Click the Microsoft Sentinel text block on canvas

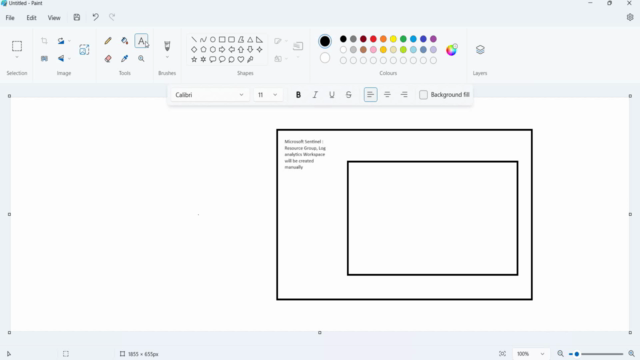(x=305, y=154)
